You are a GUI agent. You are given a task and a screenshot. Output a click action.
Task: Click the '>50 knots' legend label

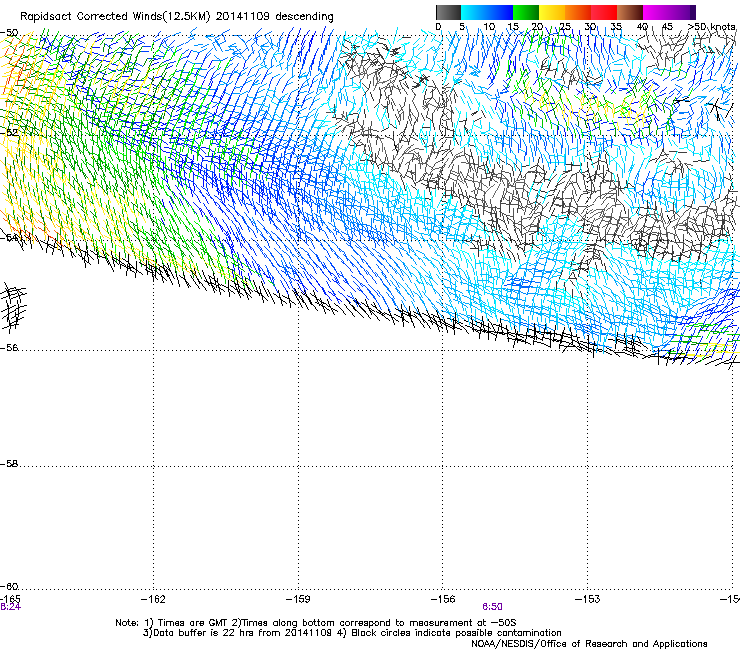pos(711,27)
